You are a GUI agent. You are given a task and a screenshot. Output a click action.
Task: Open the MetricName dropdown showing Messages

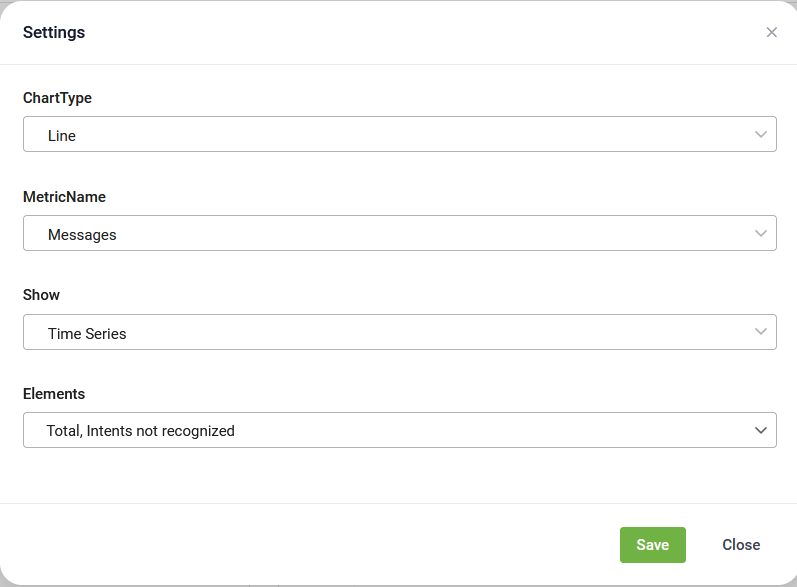click(x=400, y=233)
